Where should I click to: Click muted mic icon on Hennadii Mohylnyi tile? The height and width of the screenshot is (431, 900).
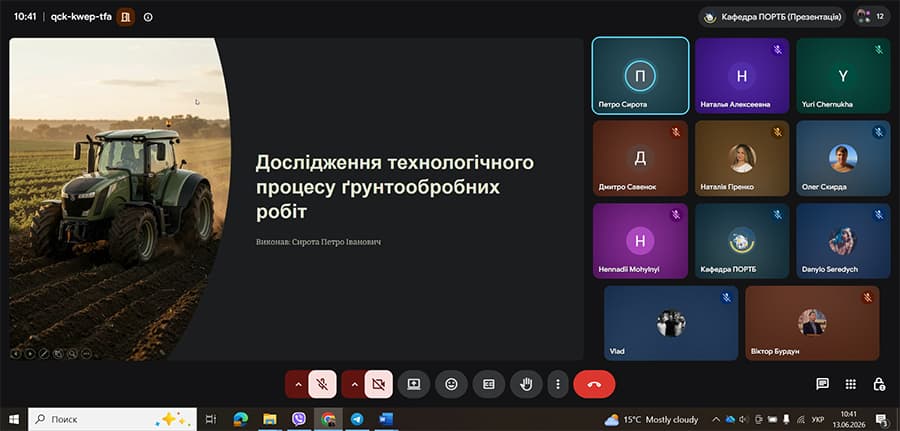676,215
